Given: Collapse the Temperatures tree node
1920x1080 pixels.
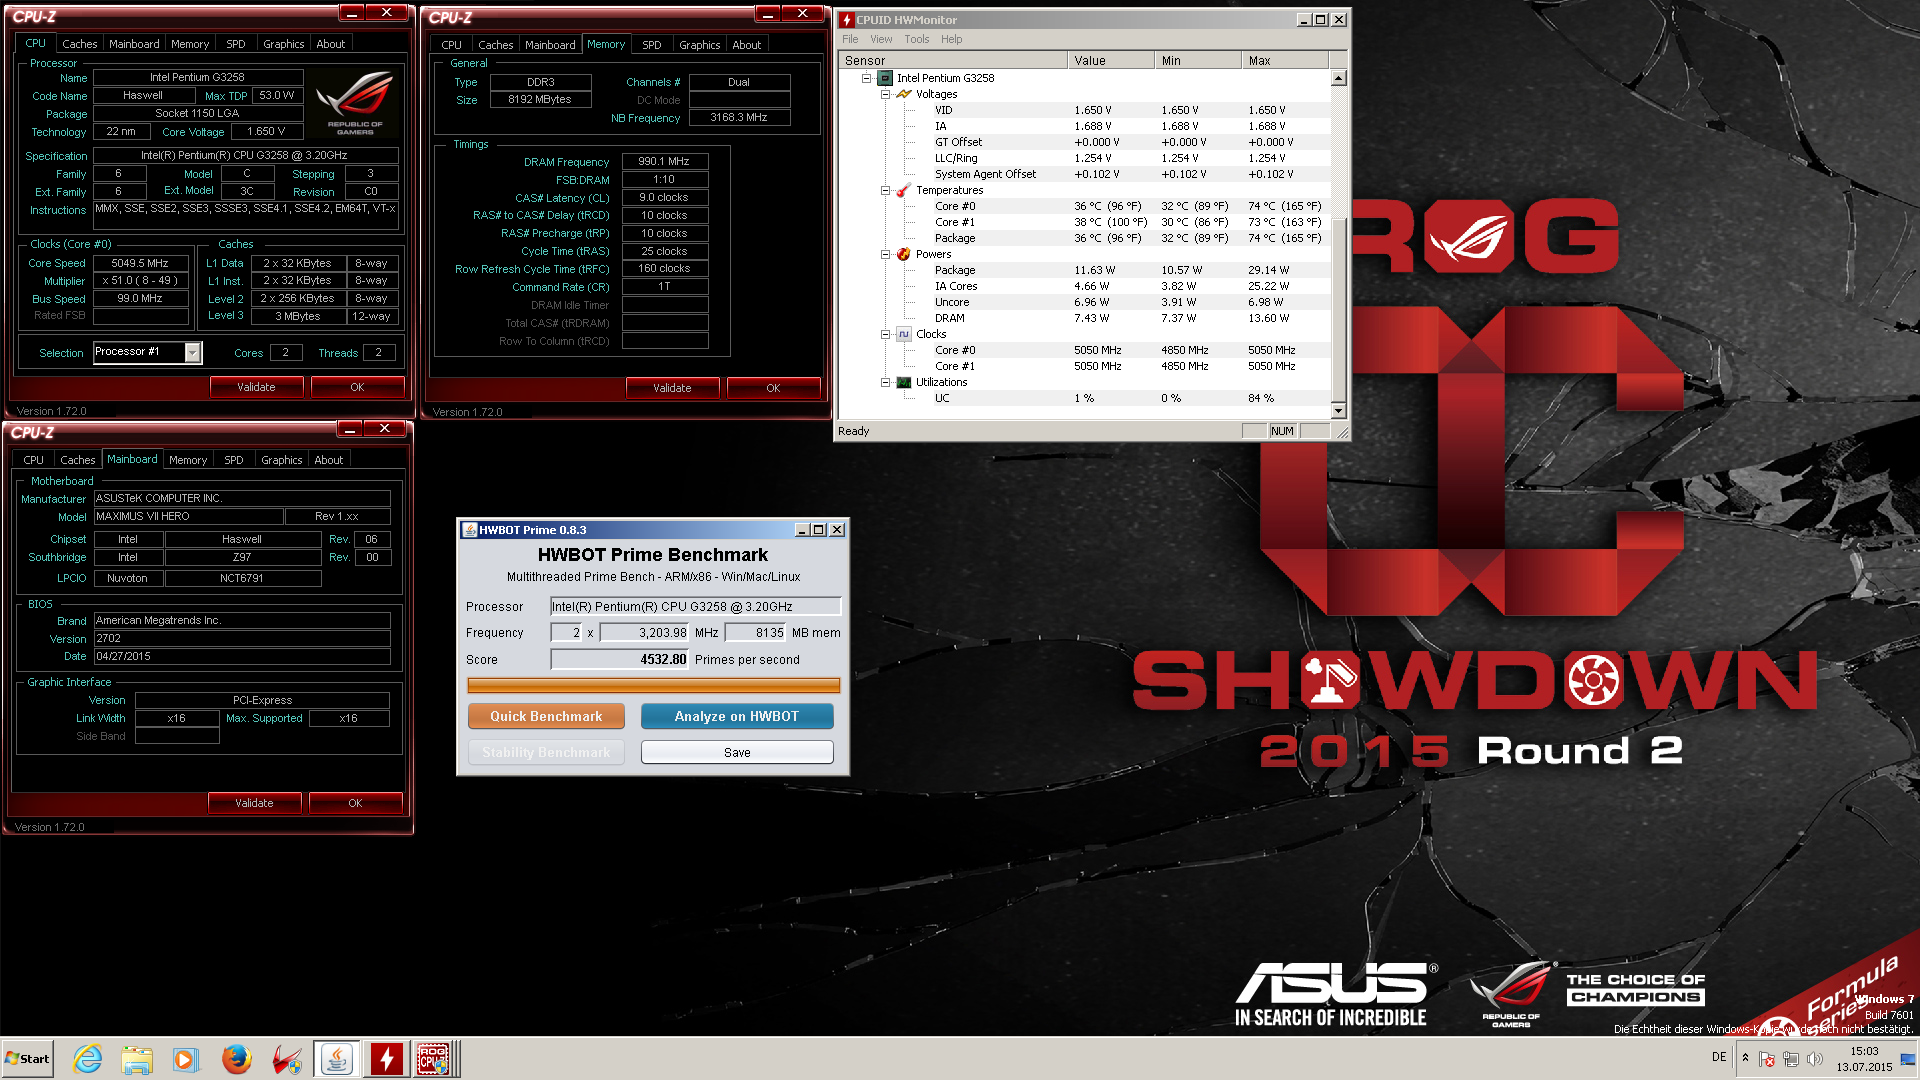Looking at the screenshot, I should point(885,190).
